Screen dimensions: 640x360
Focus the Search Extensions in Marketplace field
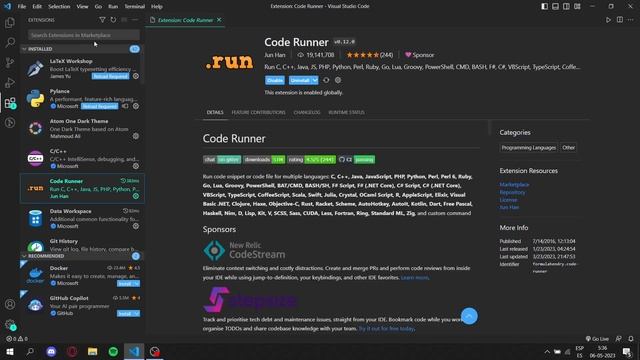(x=84, y=35)
